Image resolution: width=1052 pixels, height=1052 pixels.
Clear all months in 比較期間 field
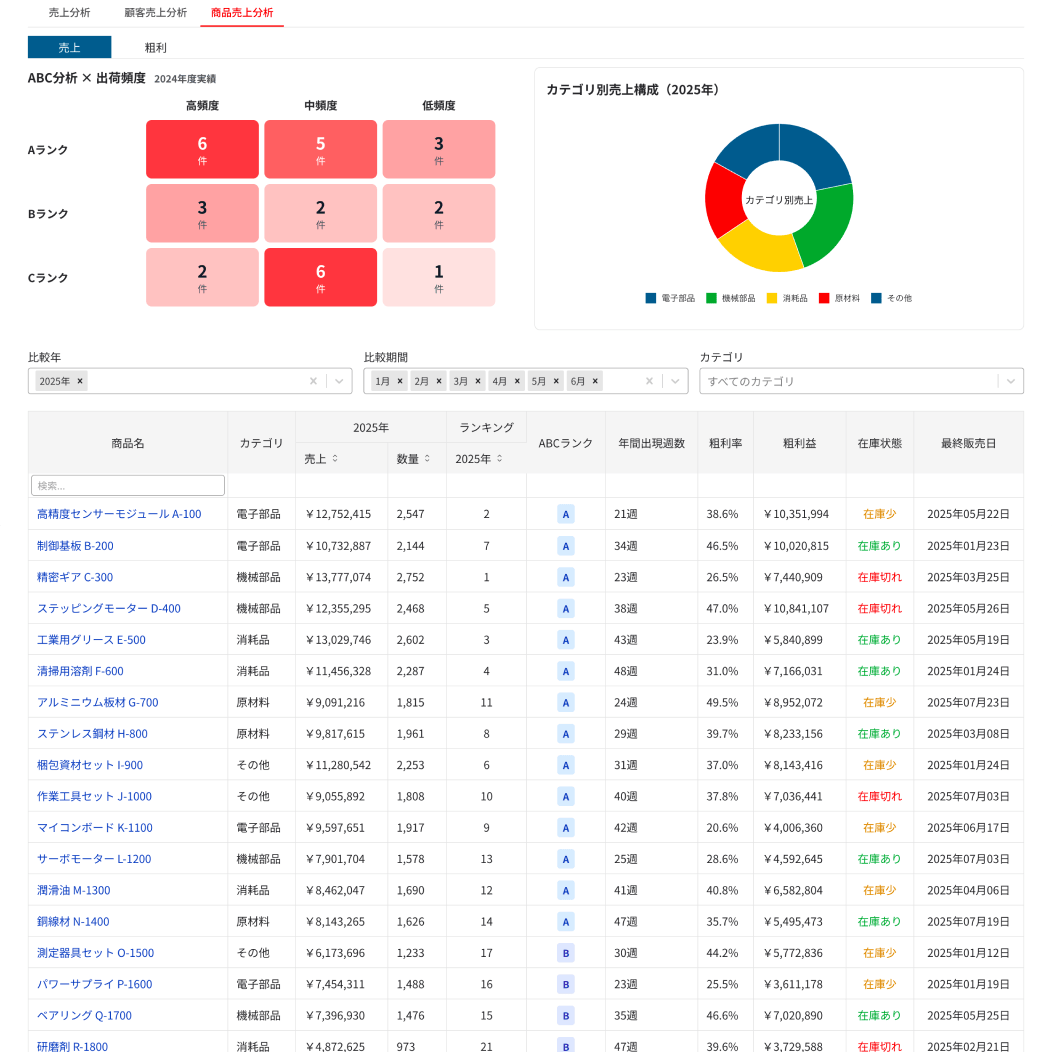(x=649, y=381)
